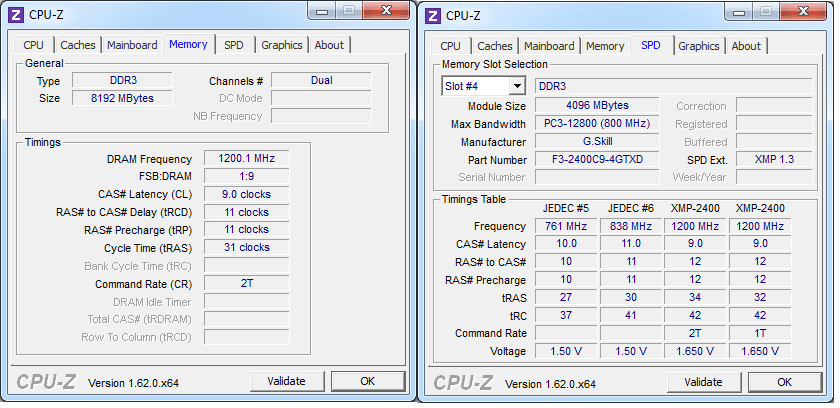Open SPD tab in left window
The image size is (840, 408).
click(234, 45)
